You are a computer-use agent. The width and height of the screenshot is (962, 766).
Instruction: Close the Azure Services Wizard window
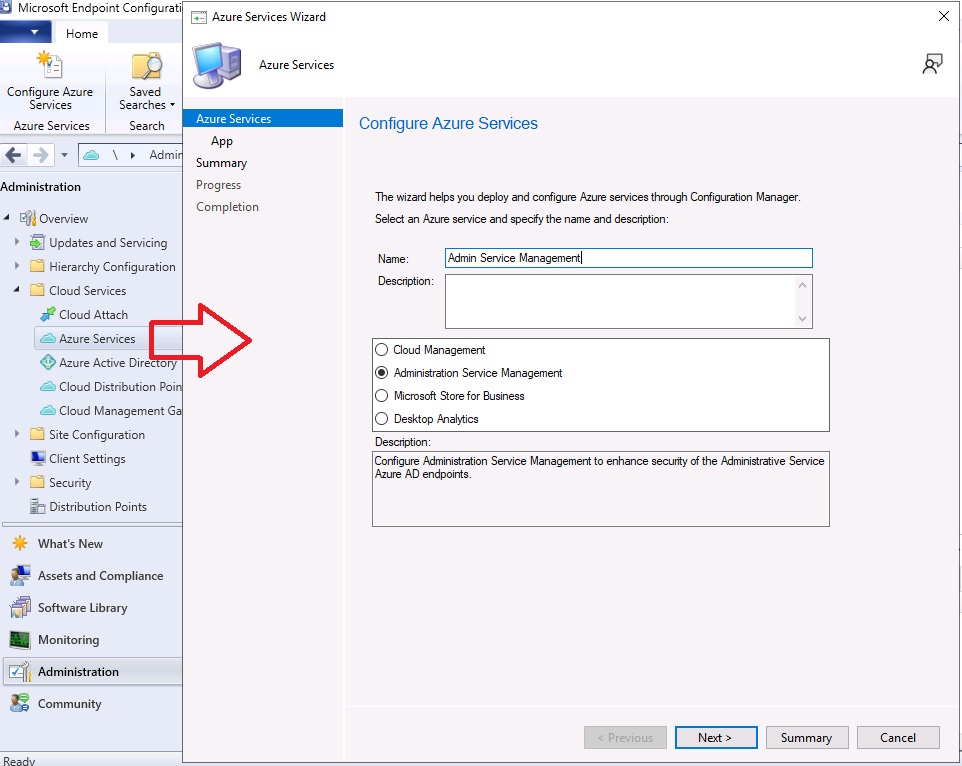pos(944,17)
